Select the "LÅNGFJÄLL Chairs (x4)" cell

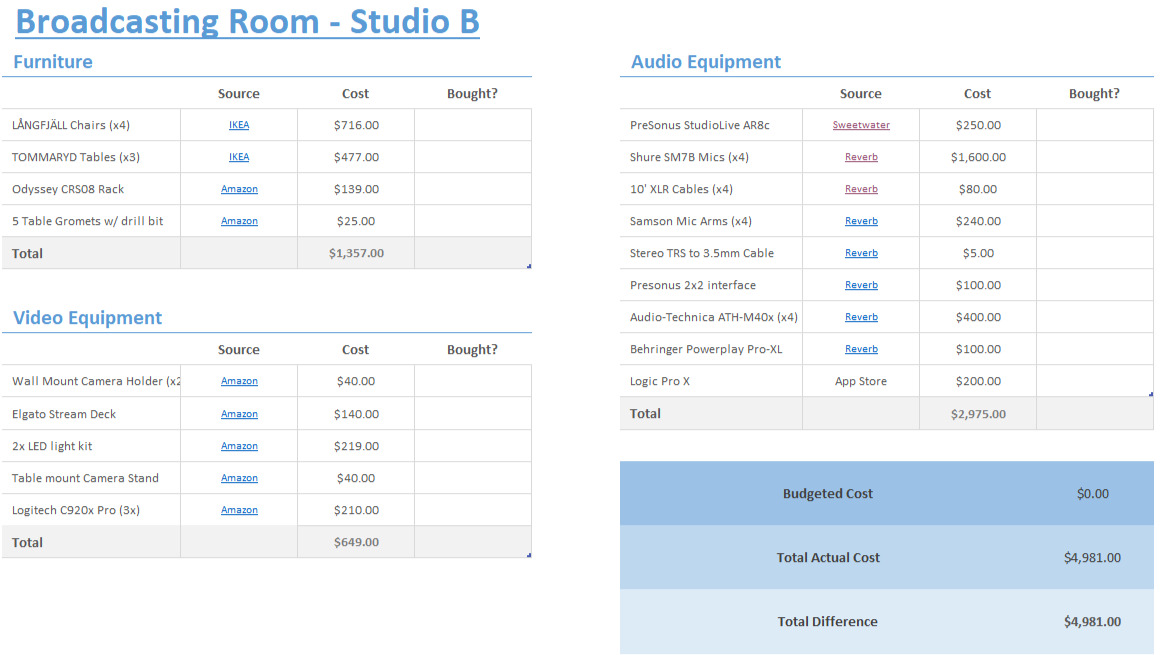click(x=91, y=125)
